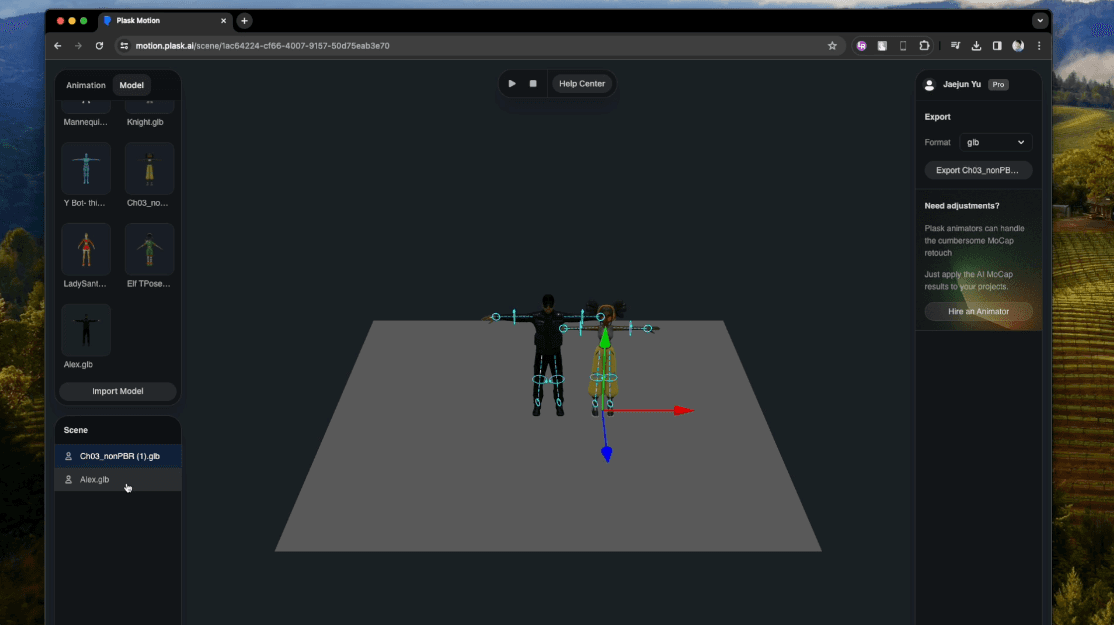Image resolution: width=1114 pixels, height=625 pixels.
Task: Choose the Alex.glb model thumbnail
Action: [86, 330]
